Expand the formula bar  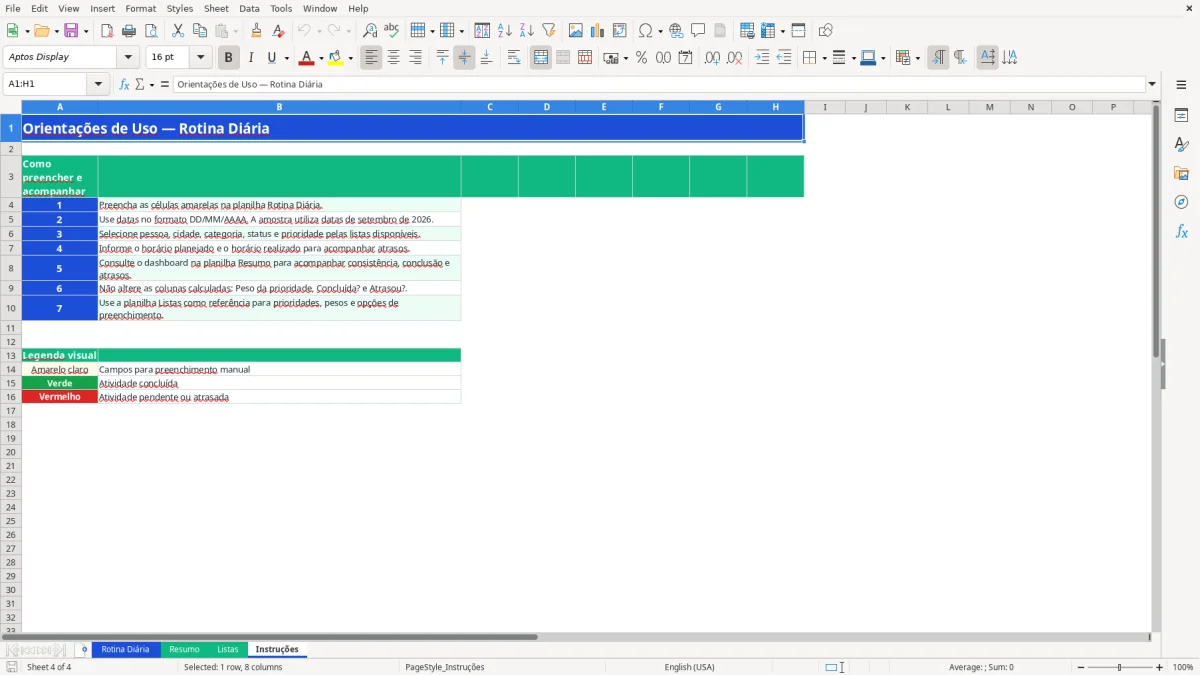(1152, 85)
